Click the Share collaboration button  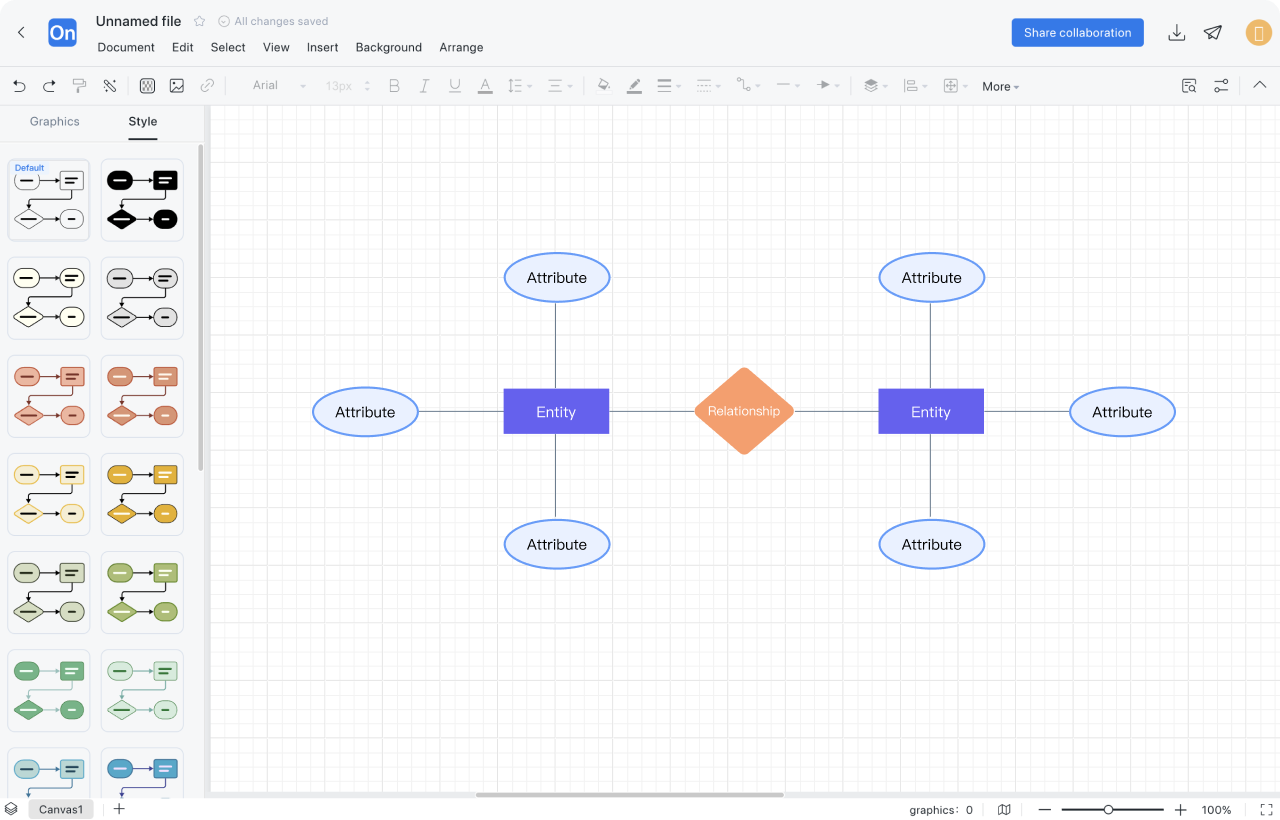point(1077,33)
